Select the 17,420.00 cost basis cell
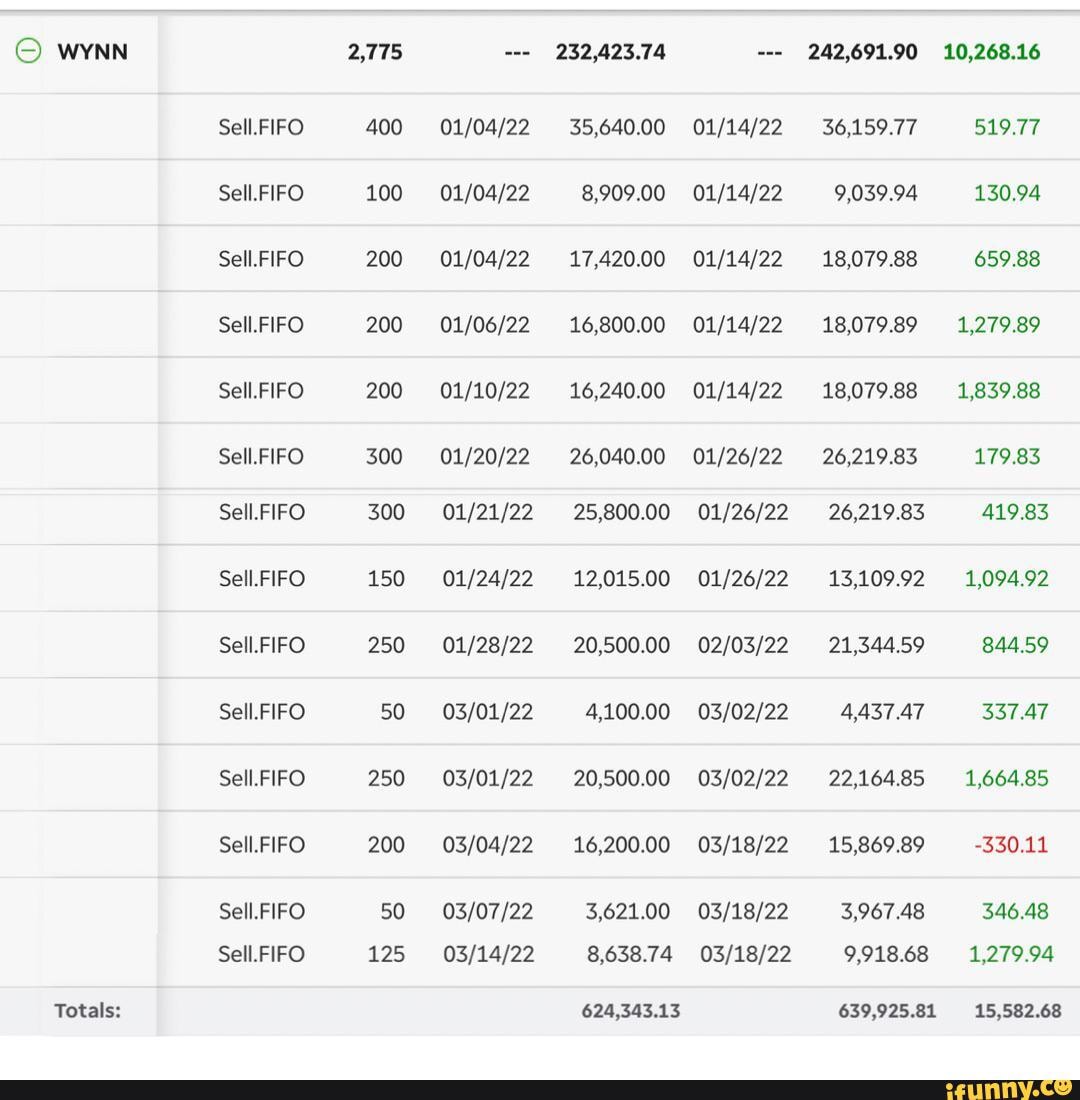This screenshot has height=1100, width=1080. point(616,259)
